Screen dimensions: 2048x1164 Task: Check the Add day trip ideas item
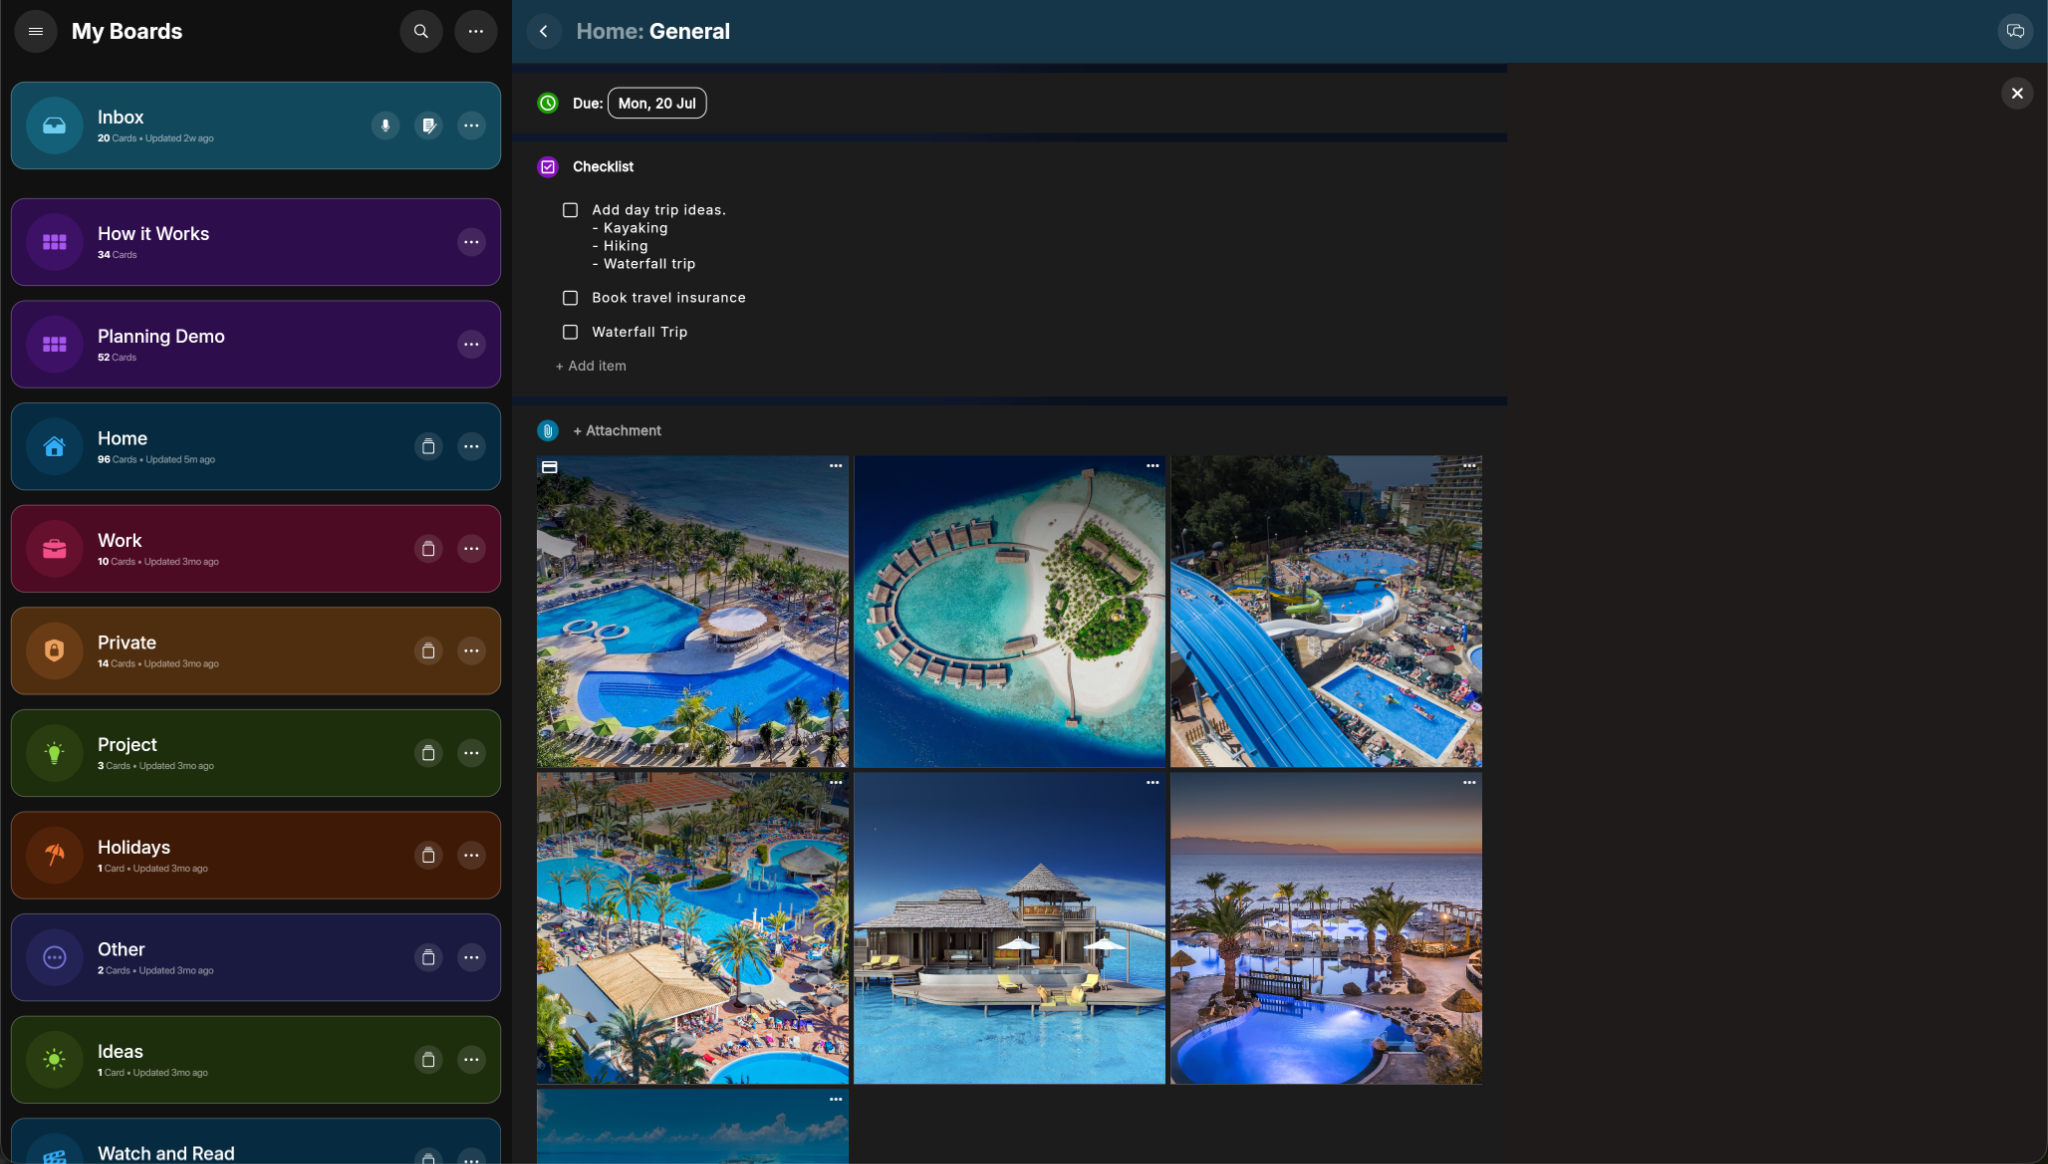coord(569,210)
